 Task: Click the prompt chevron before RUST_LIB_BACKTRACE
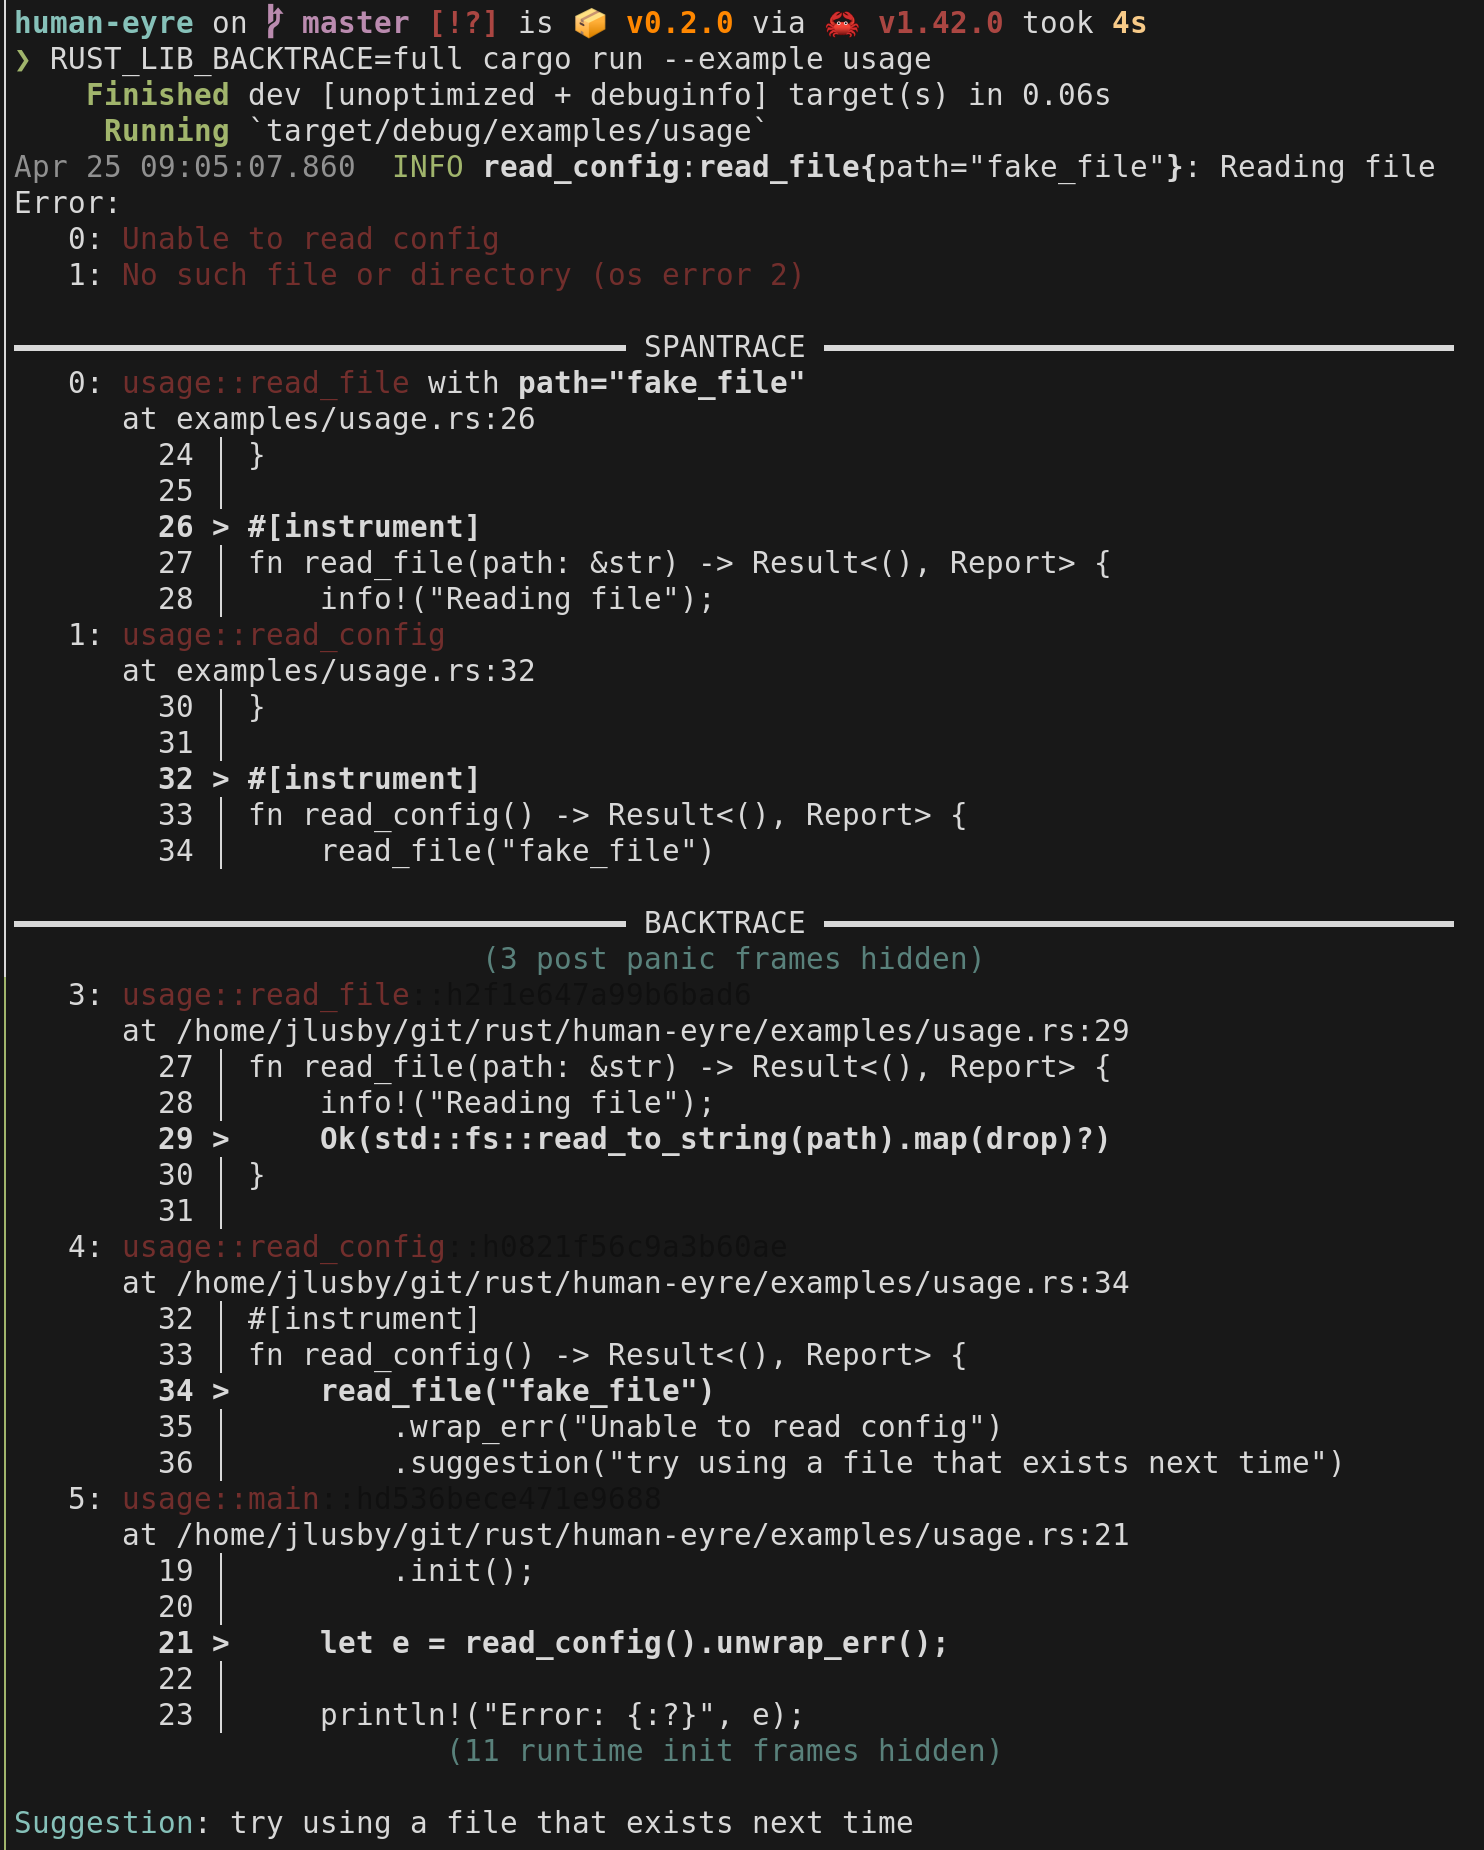point(23,60)
